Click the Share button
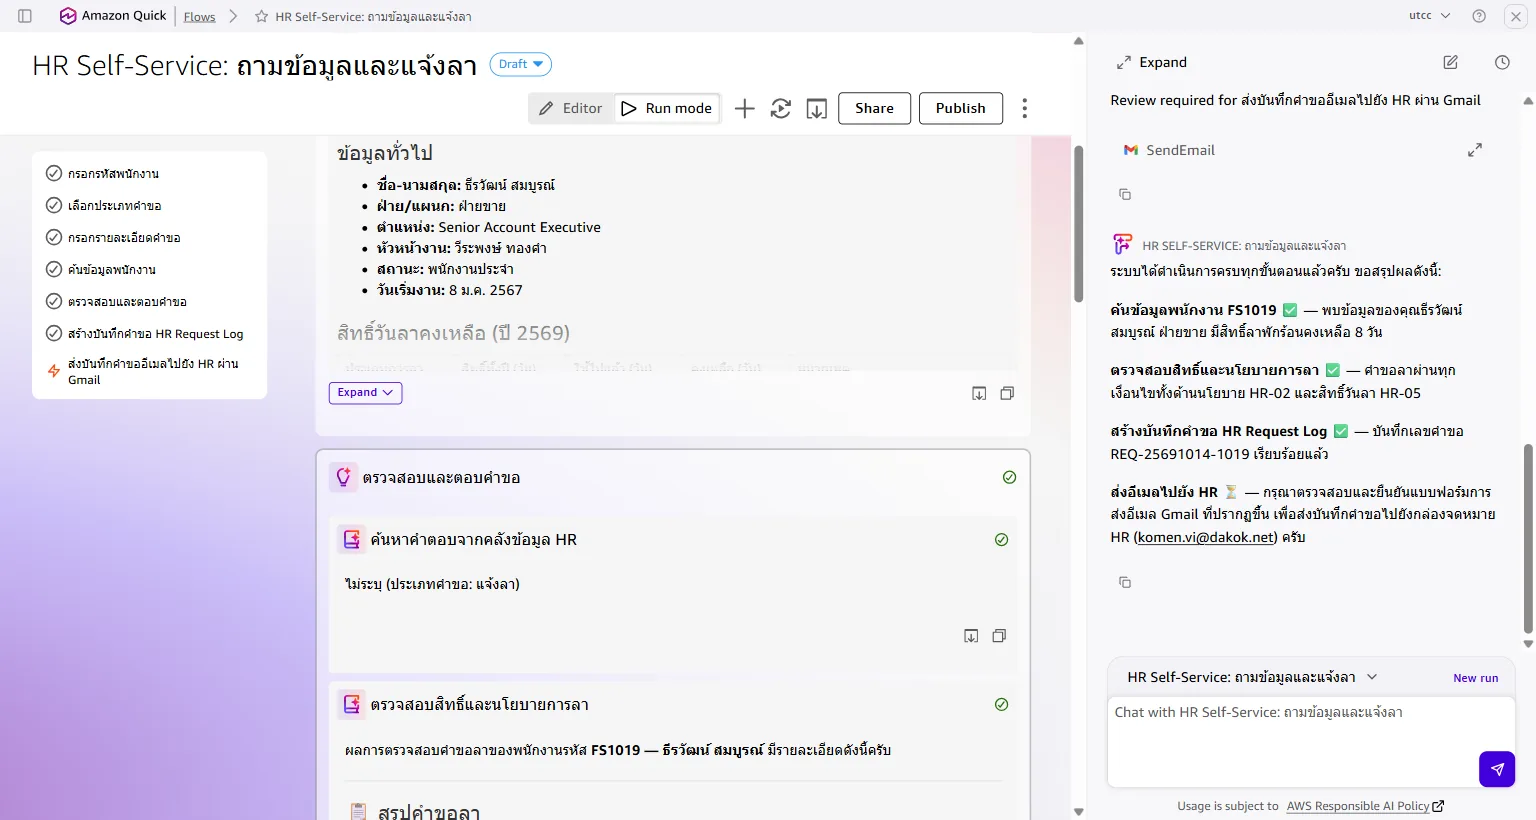The height and width of the screenshot is (820, 1536). click(874, 108)
